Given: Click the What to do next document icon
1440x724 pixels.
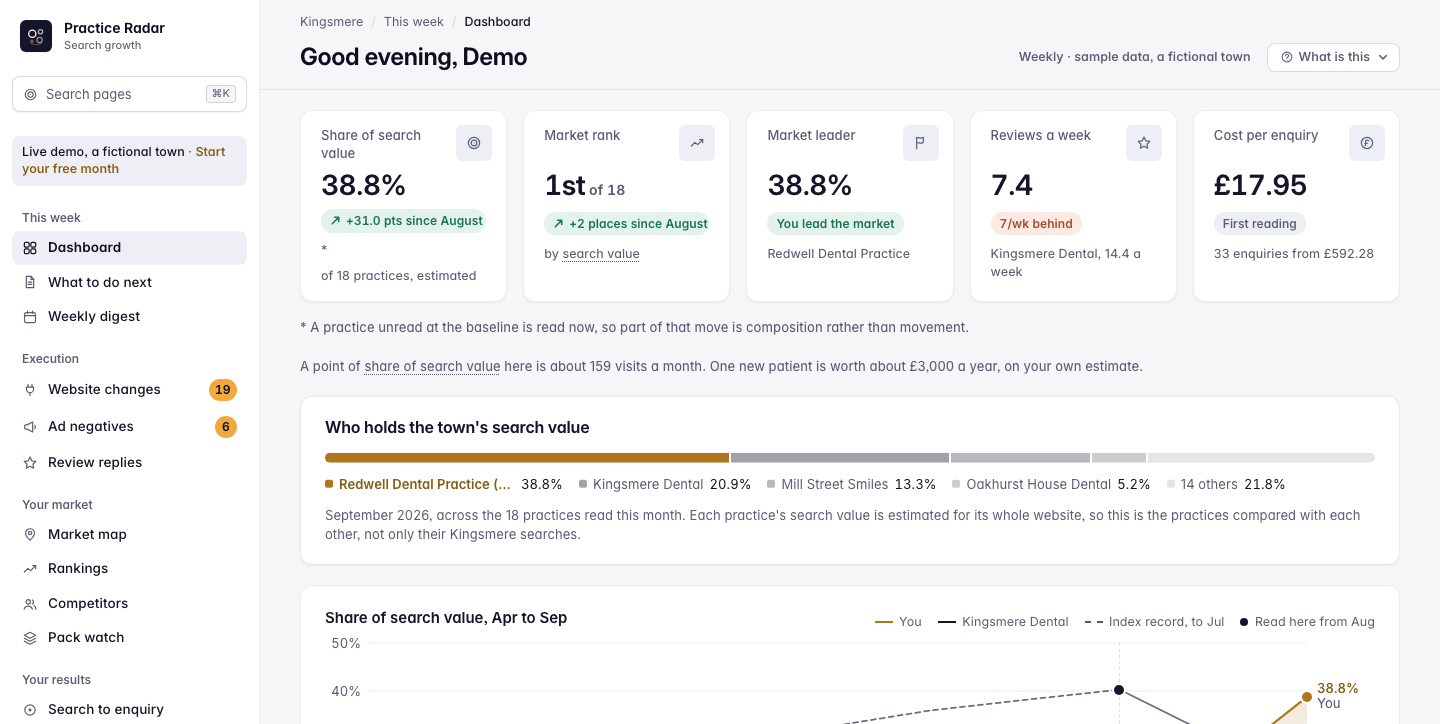Looking at the screenshot, I should point(30,282).
